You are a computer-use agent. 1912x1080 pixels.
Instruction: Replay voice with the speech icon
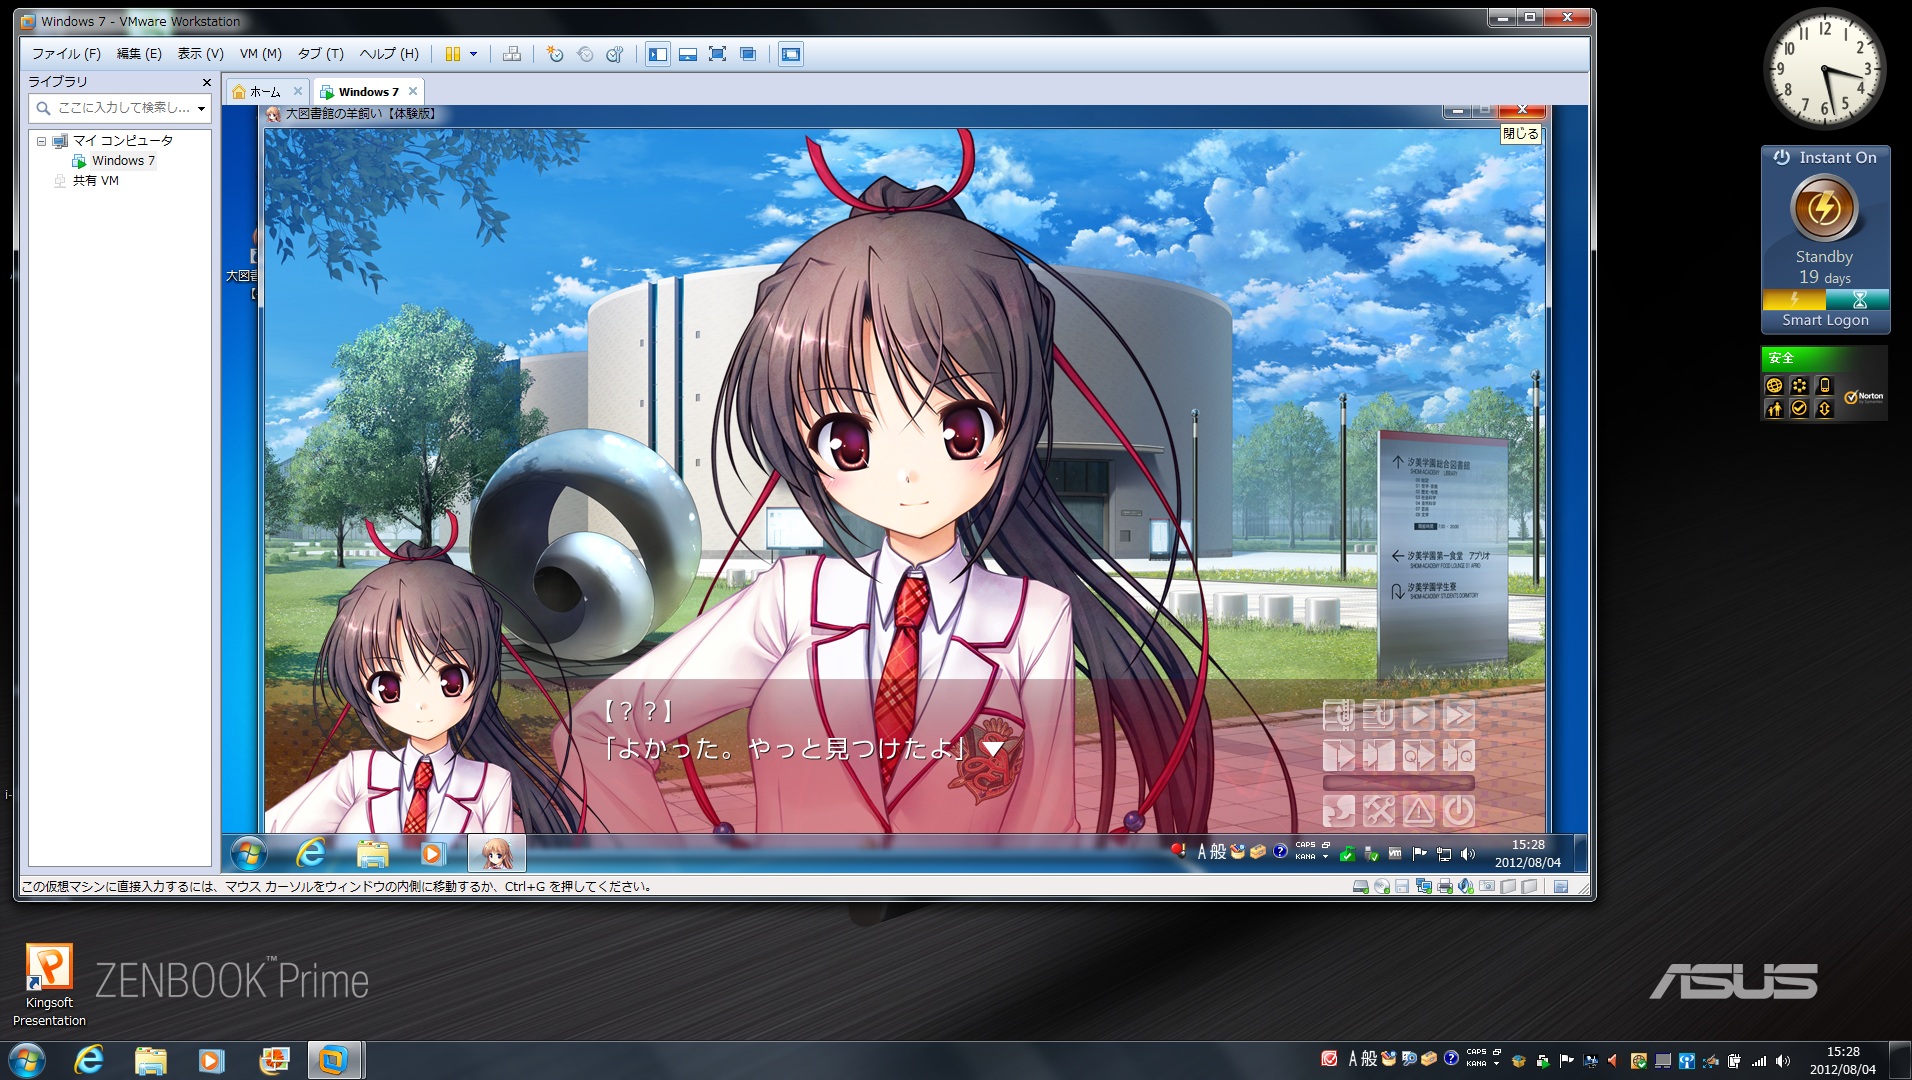(x=1339, y=811)
